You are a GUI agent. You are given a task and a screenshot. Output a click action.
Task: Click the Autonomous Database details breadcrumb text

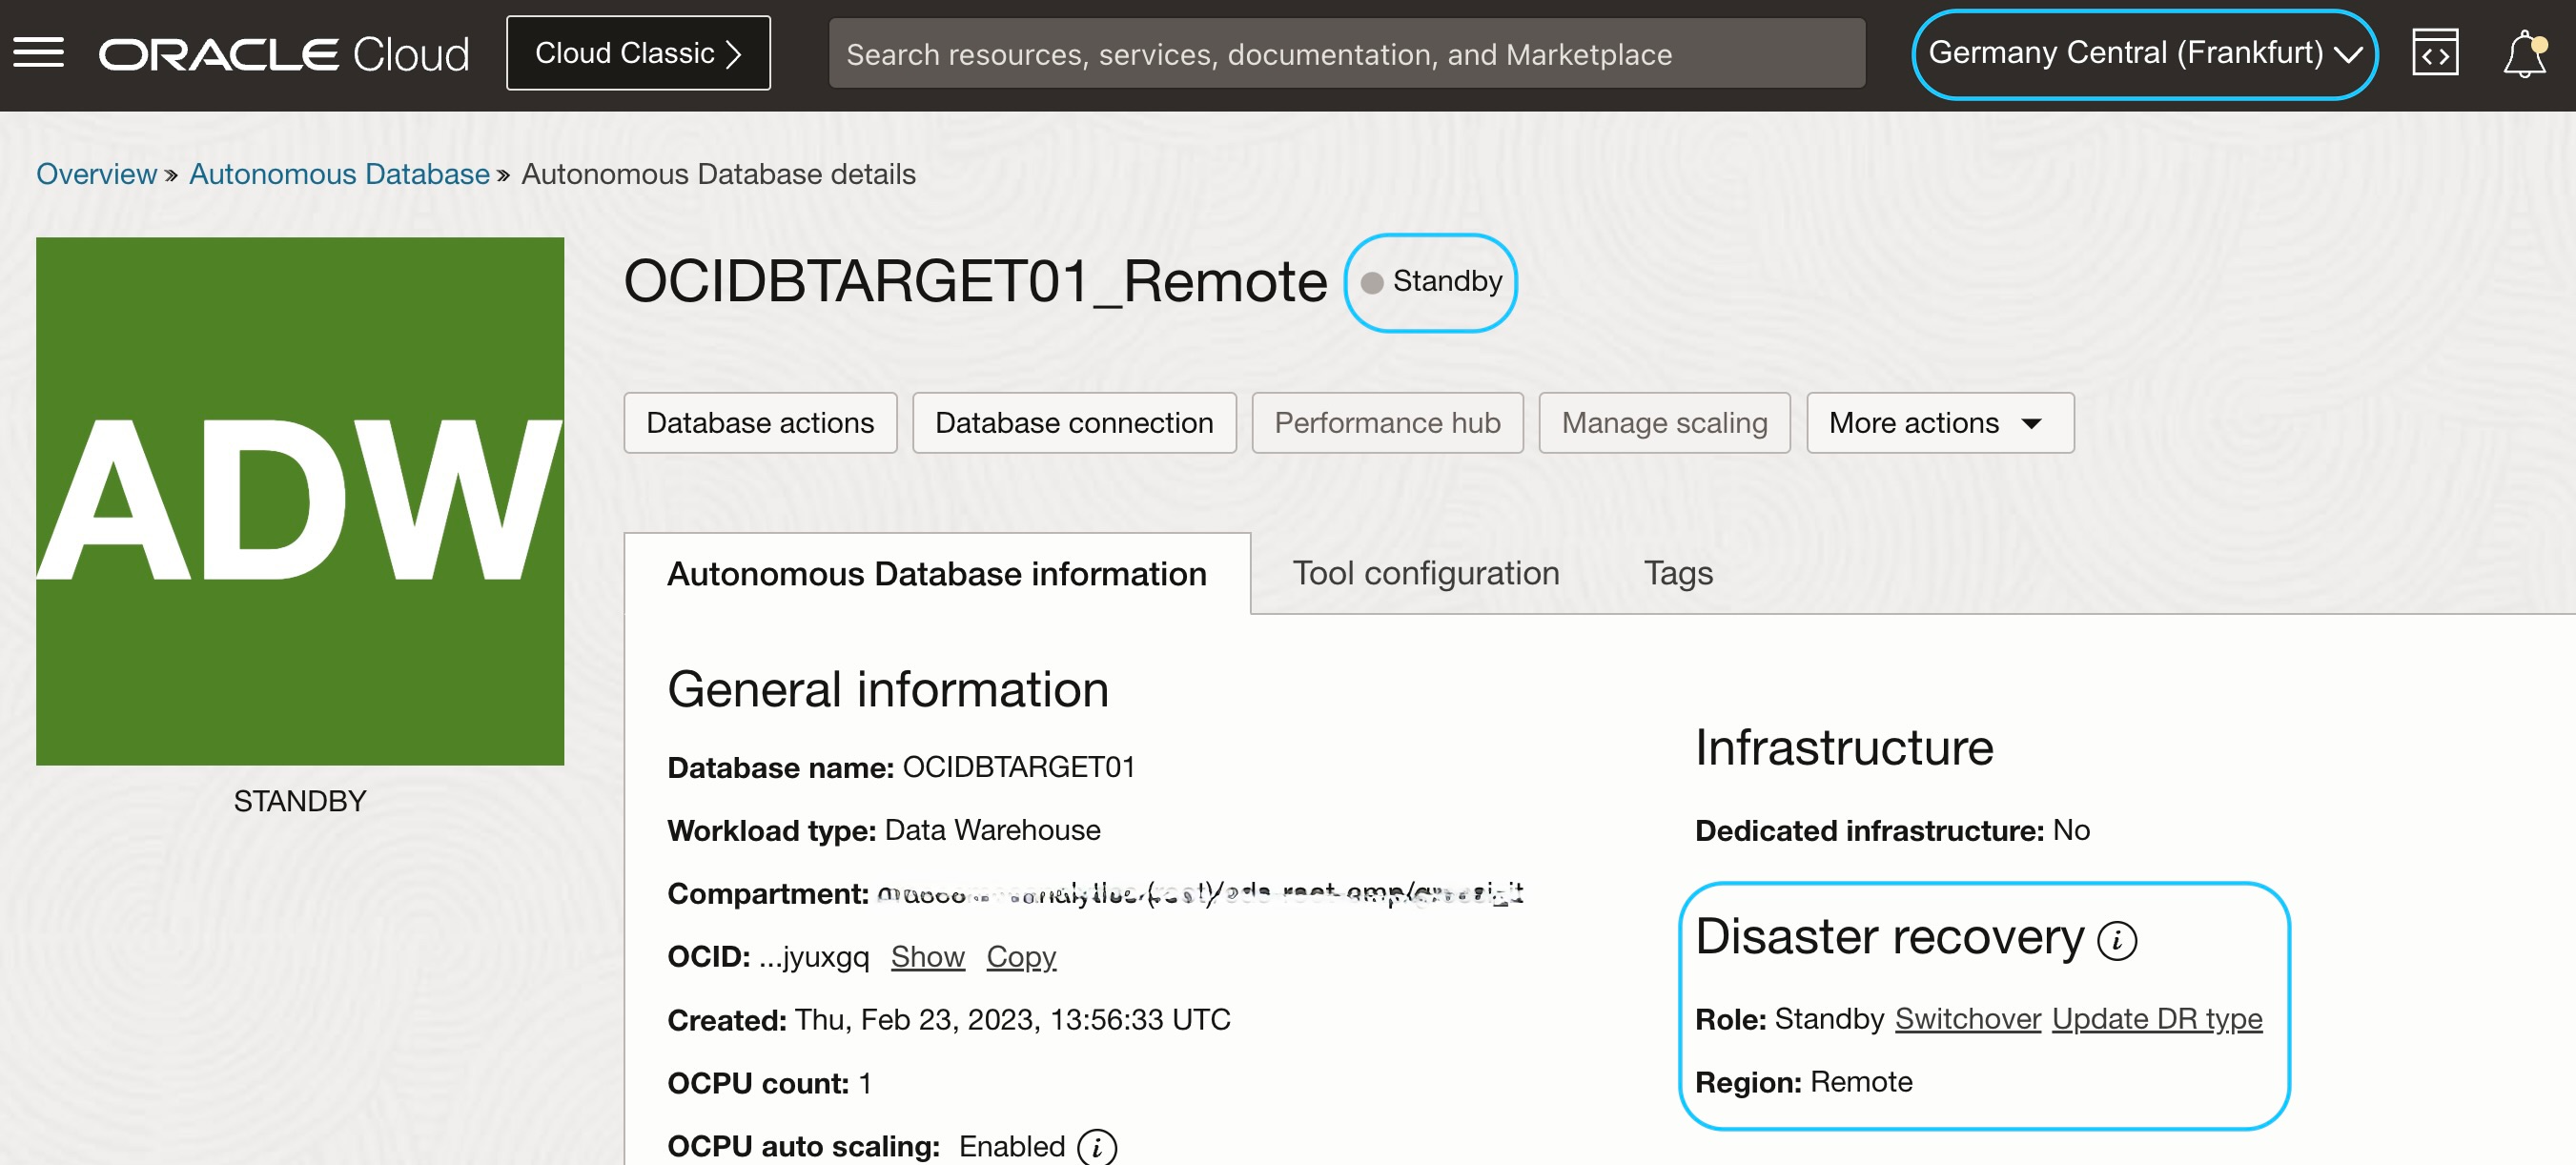click(718, 174)
